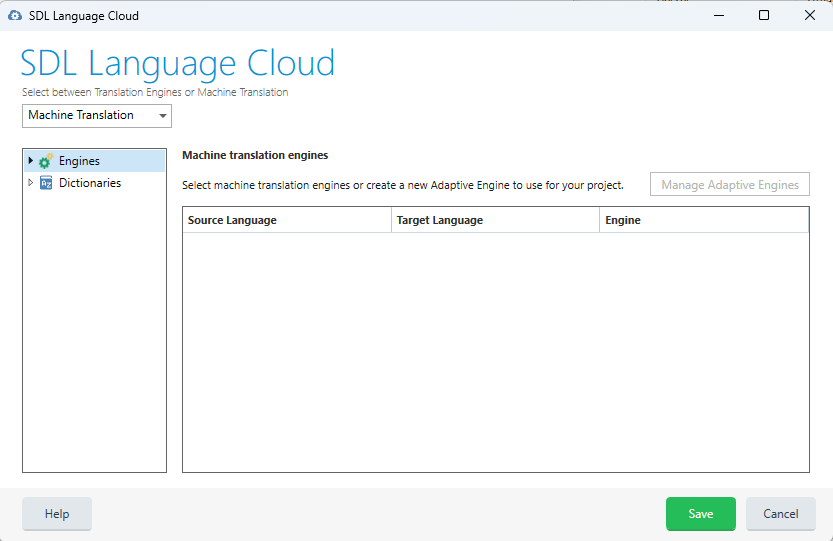The width and height of the screenshot is (833, 541).
Task: Close the SDL Language Cloud dialog
Action: click(x=810, y=15)
